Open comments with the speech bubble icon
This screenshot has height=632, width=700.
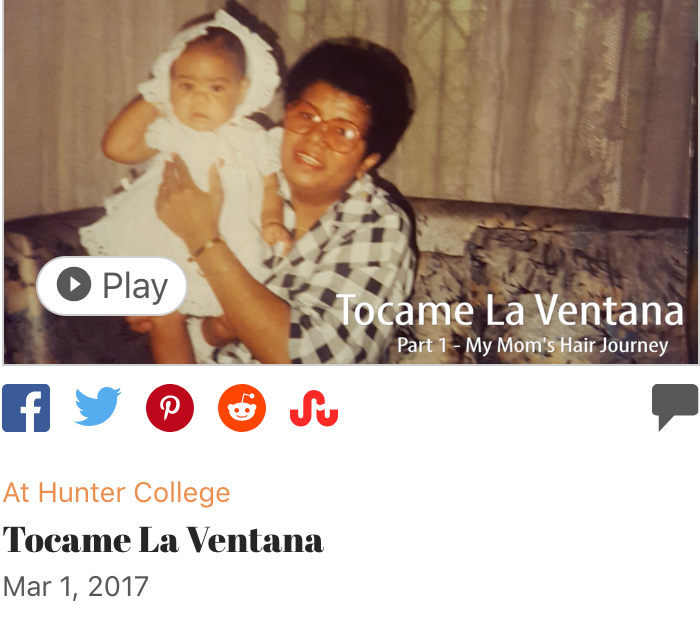pyautogui.click(x=675, y=407)
